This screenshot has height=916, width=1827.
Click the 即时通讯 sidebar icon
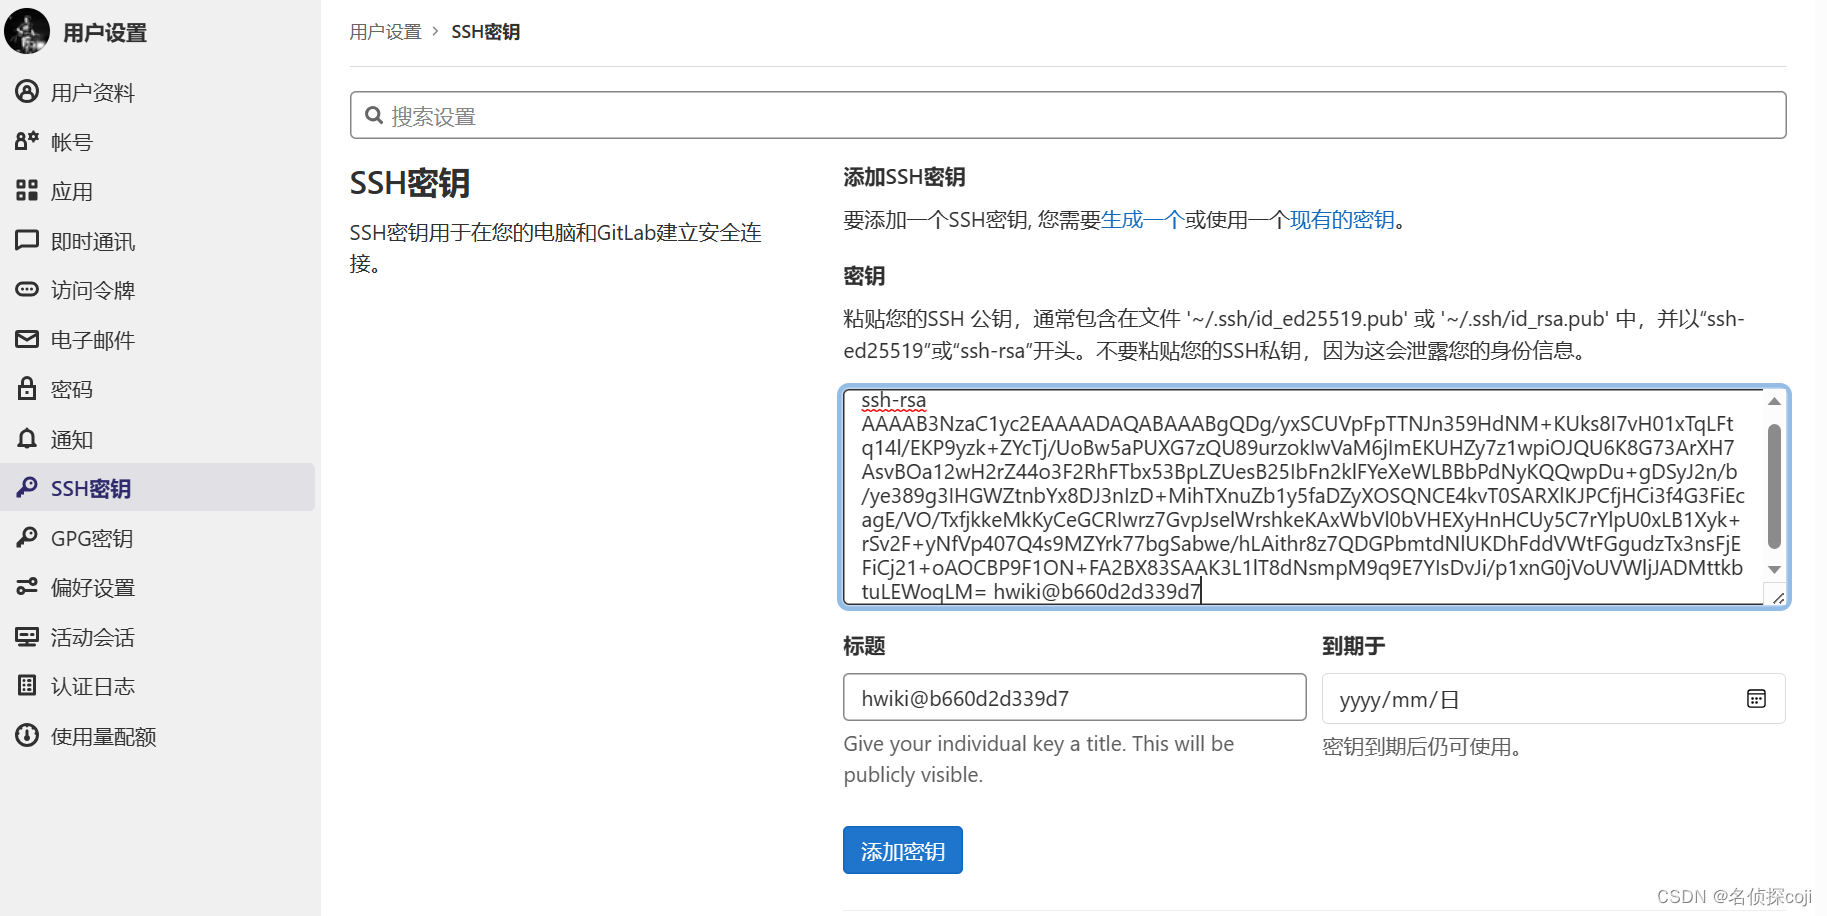tap(93, 240)
